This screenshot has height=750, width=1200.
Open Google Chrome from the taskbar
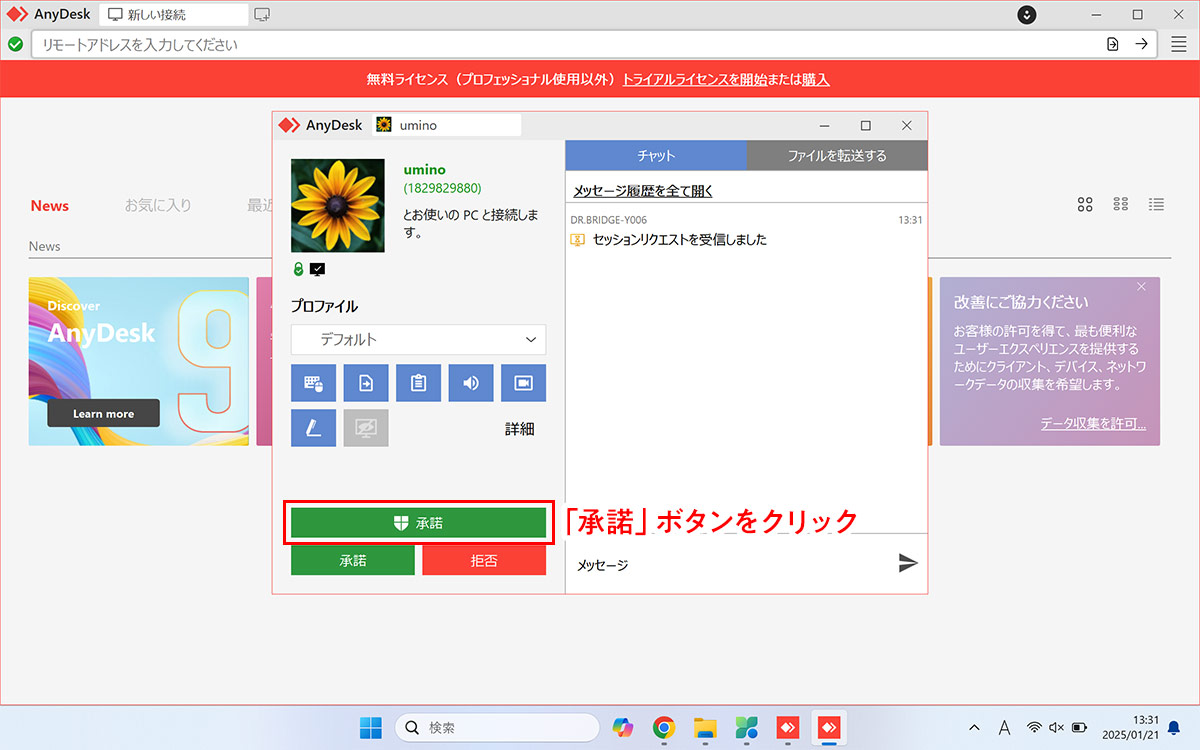point(664,727)
